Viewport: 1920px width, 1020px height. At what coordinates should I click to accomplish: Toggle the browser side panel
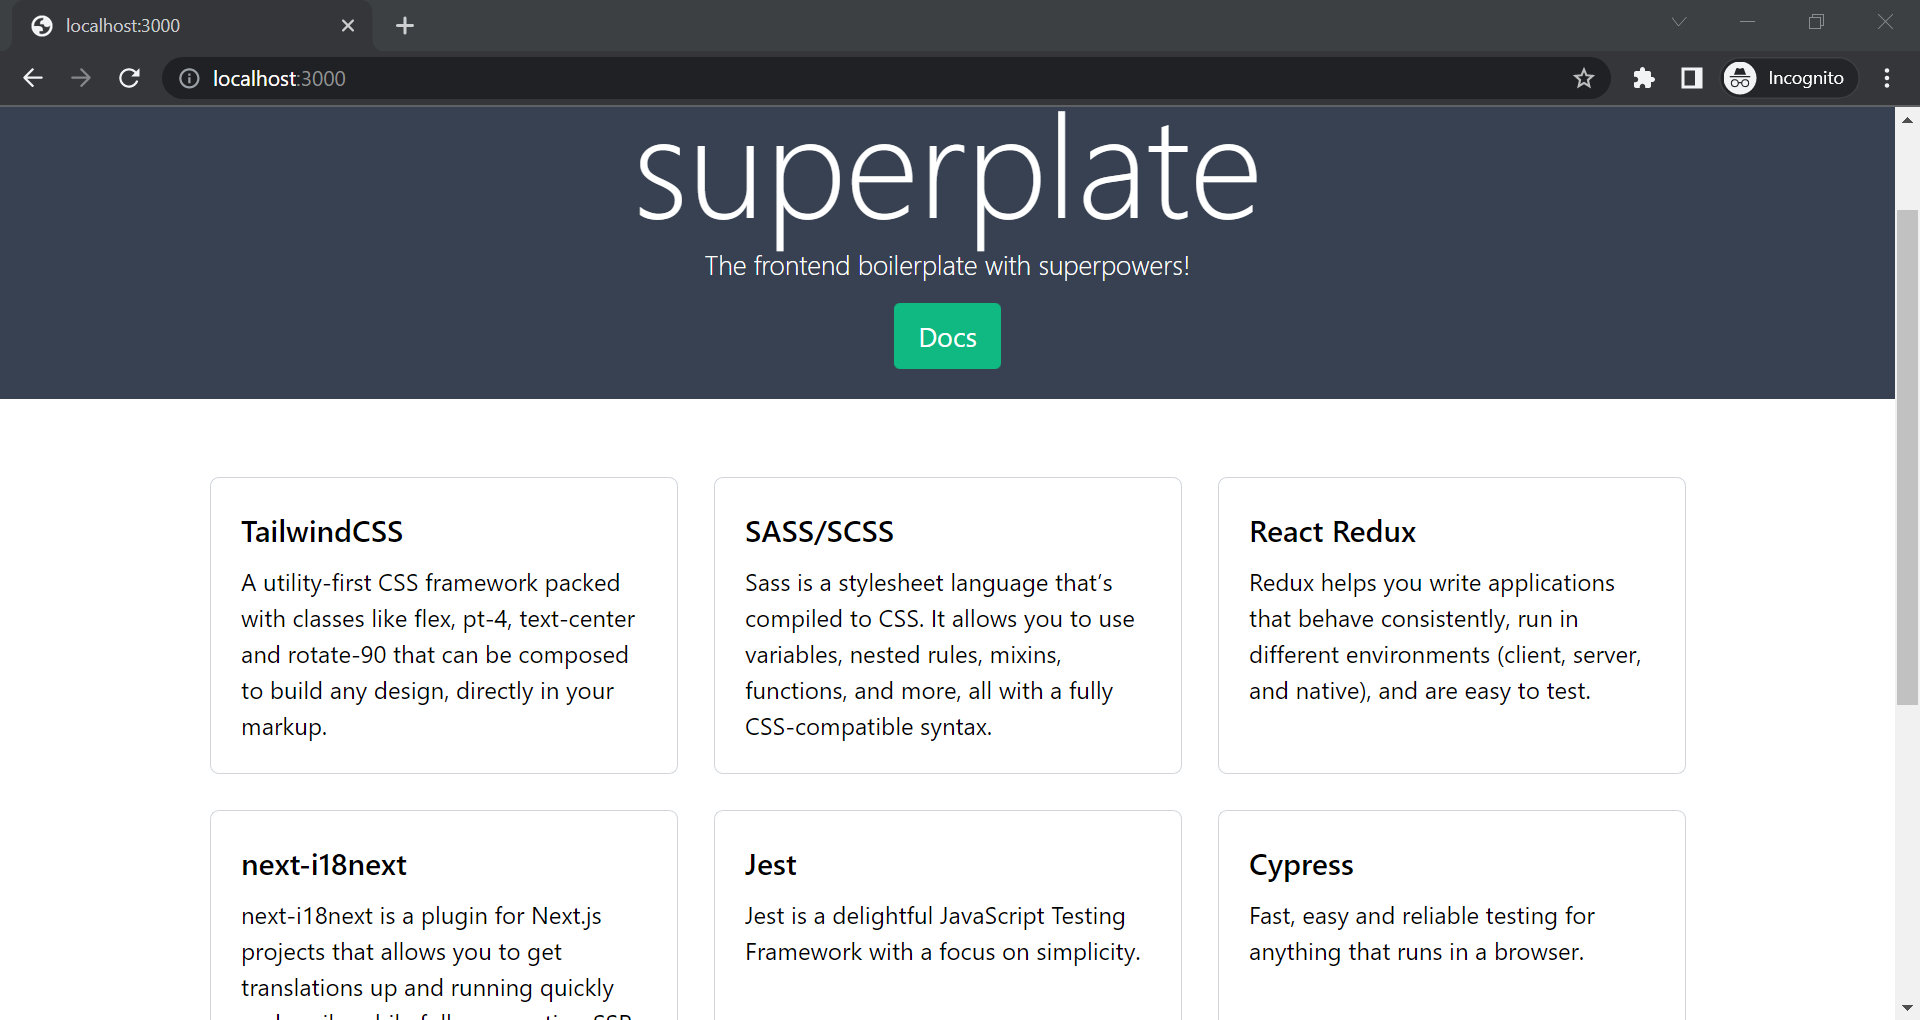click(1691, 78)
